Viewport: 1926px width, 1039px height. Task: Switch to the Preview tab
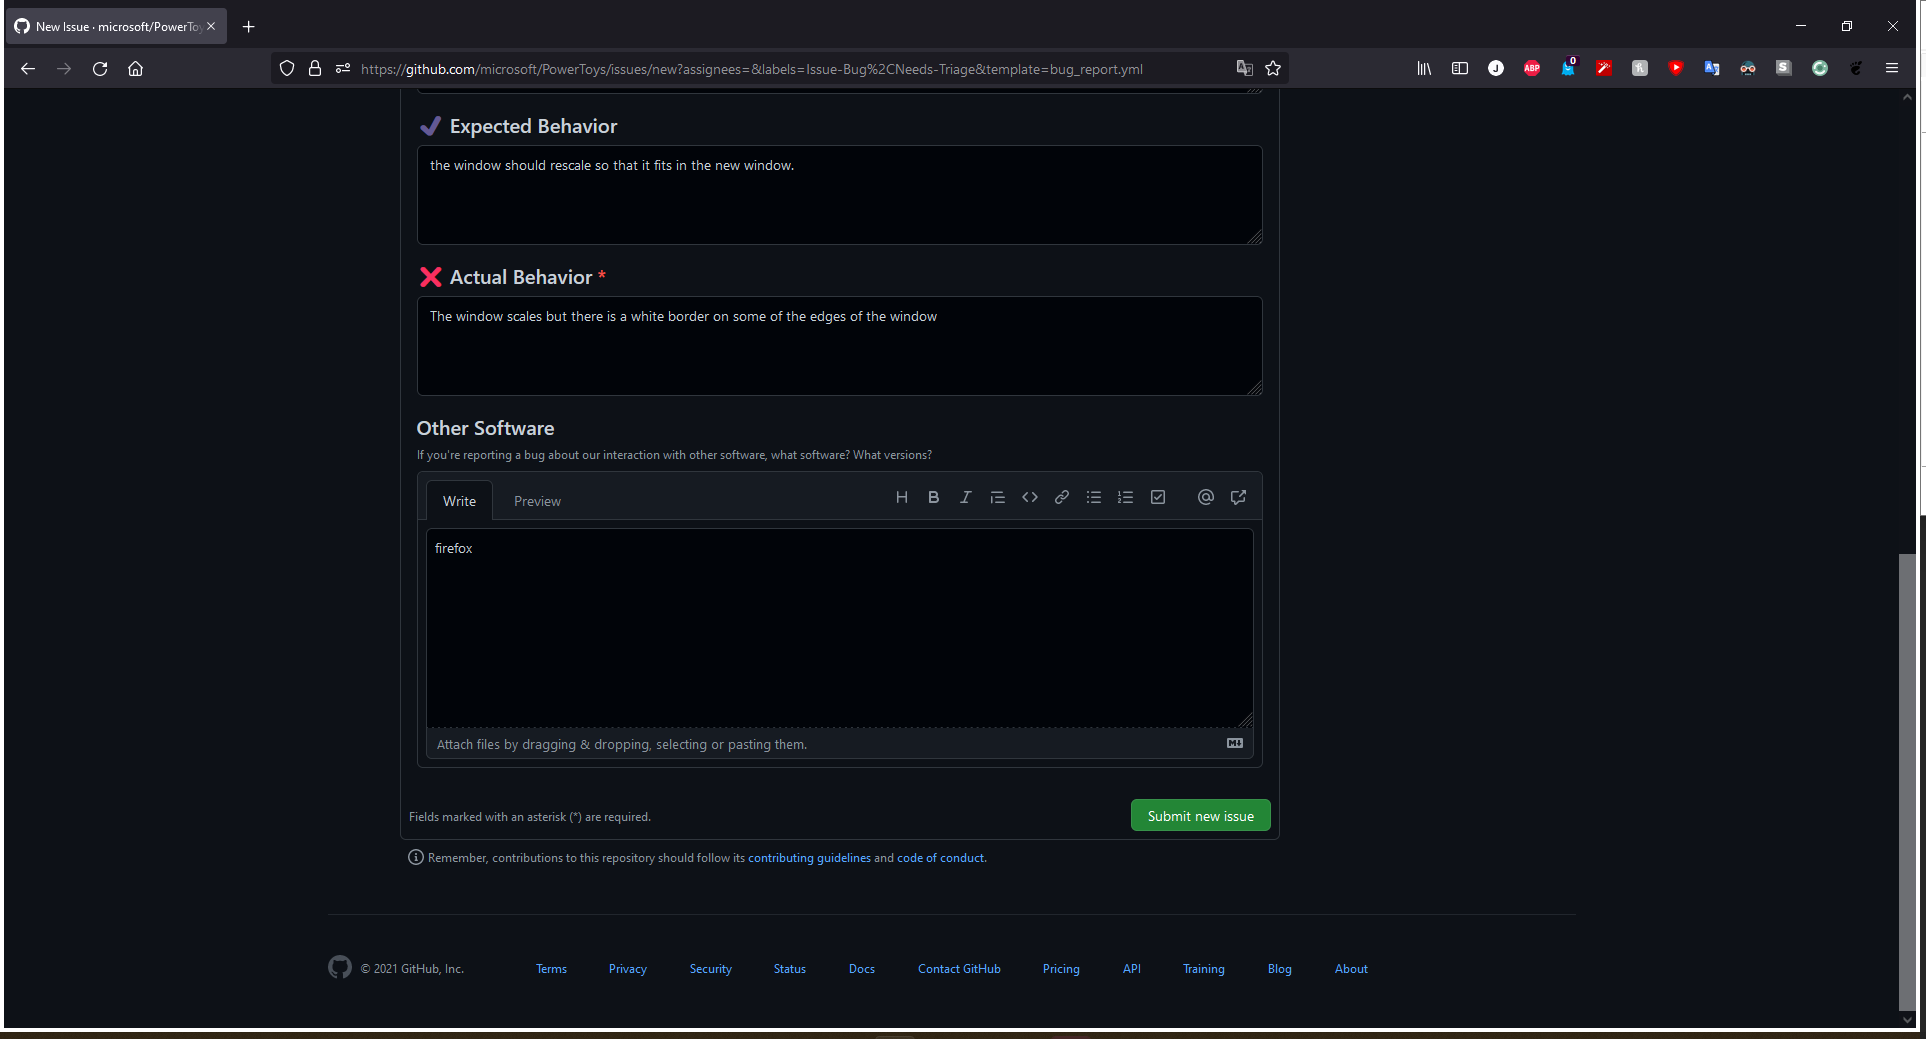[x=537, y=500]
